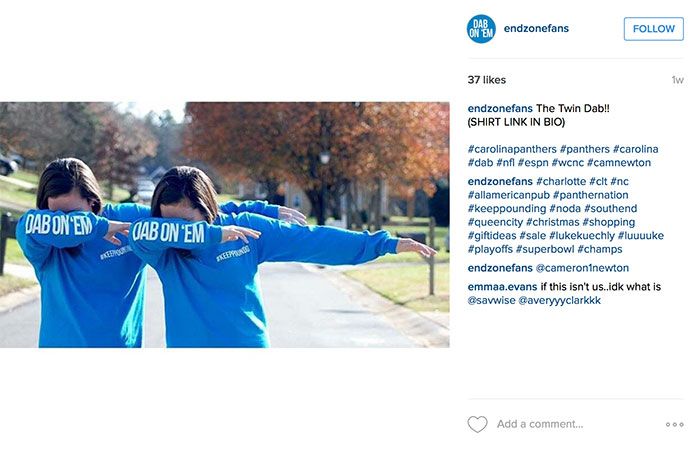700x449 pixels.
Task: Open the @savwise mention
Action: pyautogui.click(x=491, y=300)
